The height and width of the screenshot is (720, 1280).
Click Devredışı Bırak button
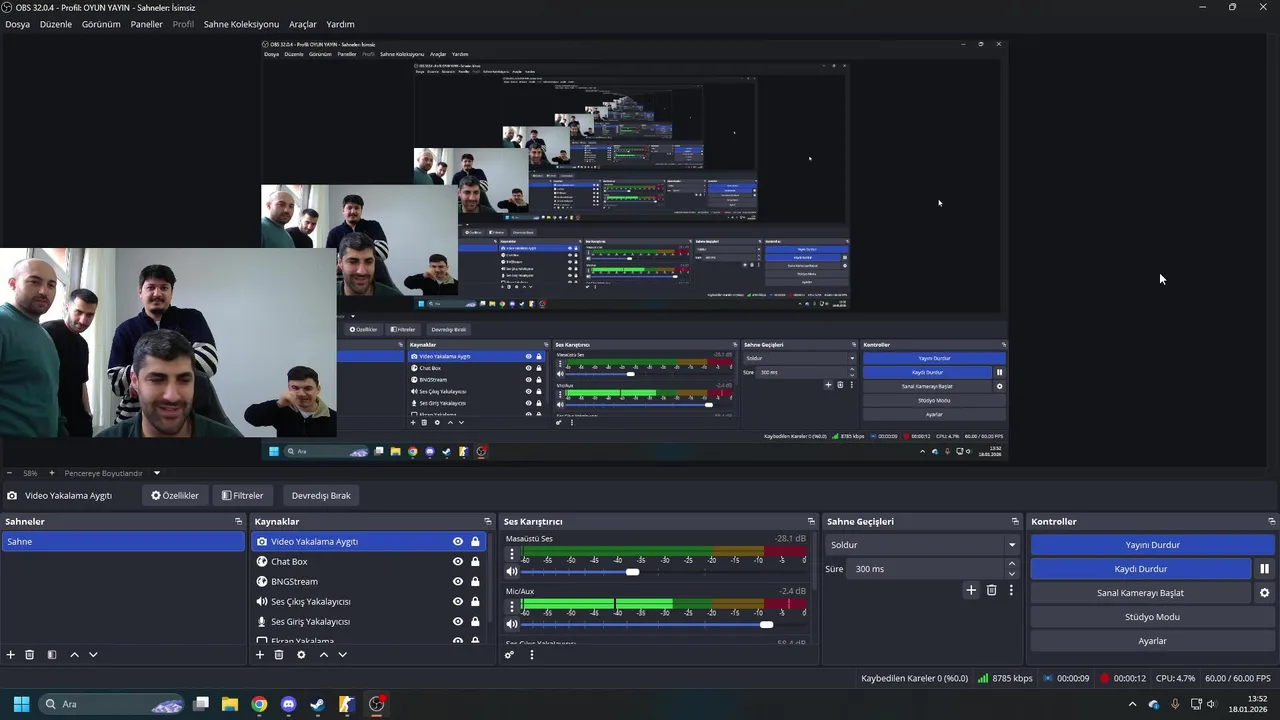coord(321,496)
